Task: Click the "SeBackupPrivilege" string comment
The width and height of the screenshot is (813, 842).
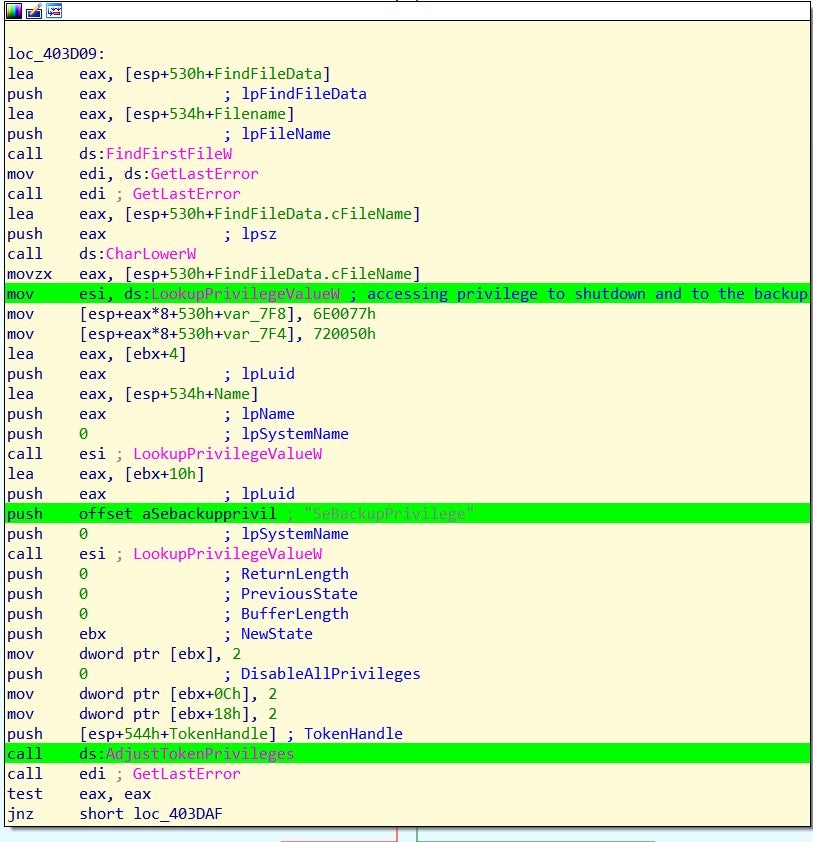Action: pos(389,514)
